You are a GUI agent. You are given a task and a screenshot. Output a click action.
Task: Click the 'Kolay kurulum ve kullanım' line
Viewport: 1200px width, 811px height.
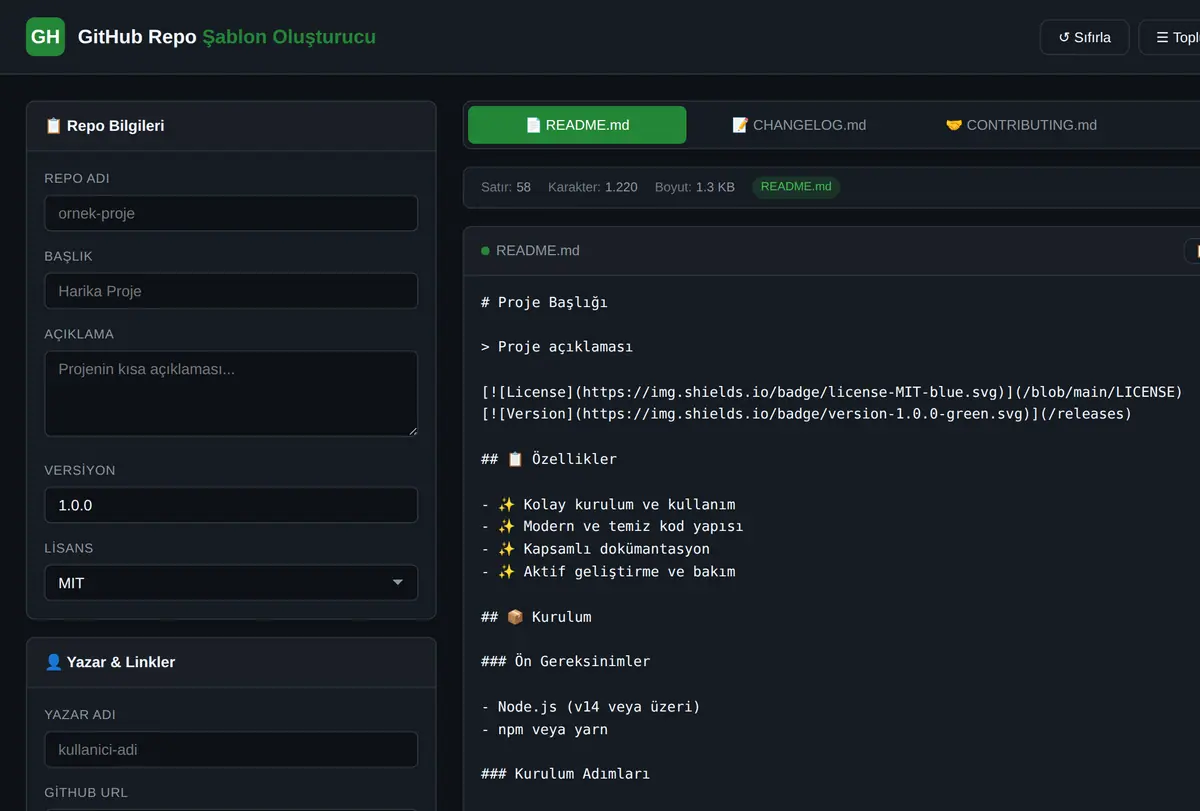(608, 504)
